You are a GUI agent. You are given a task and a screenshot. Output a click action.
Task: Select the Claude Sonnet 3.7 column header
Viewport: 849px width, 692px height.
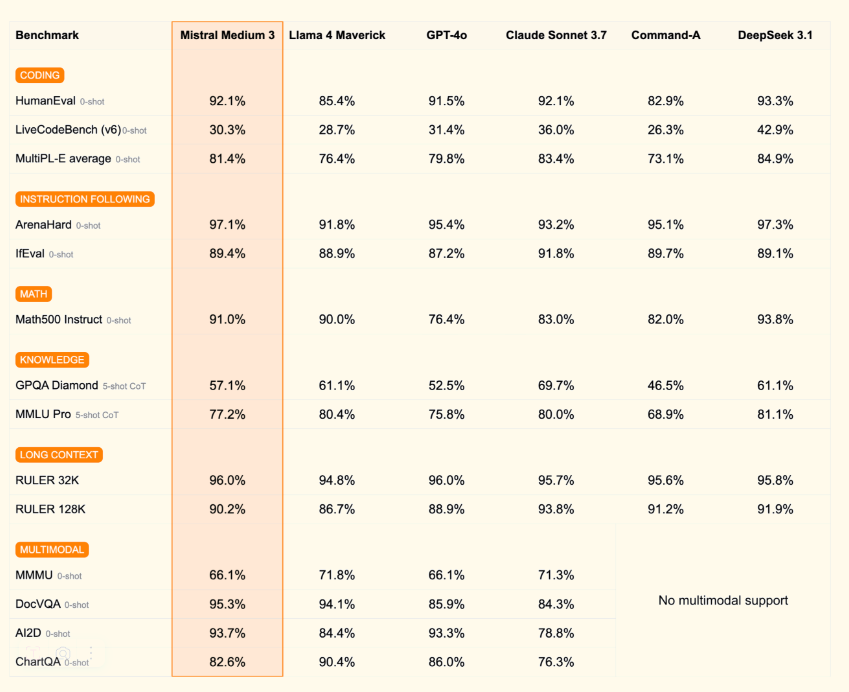pyautogui.click(x=556, y=35)
